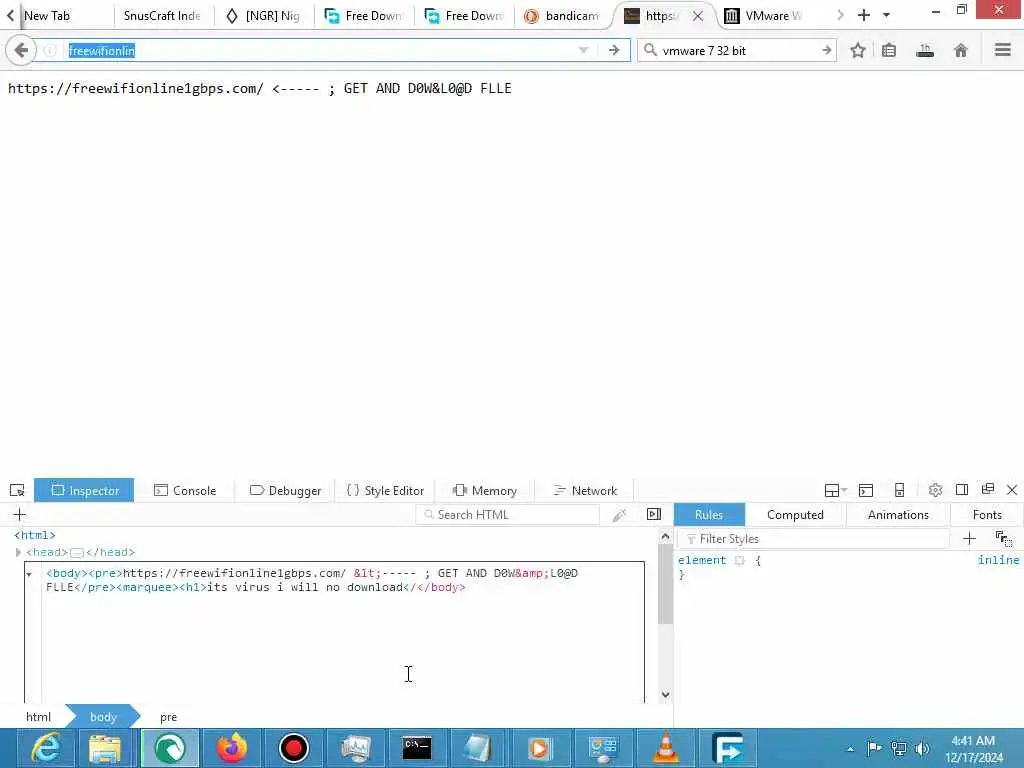Bookmark this page with the star icon

pyautogui.click(x=858, y=50)
